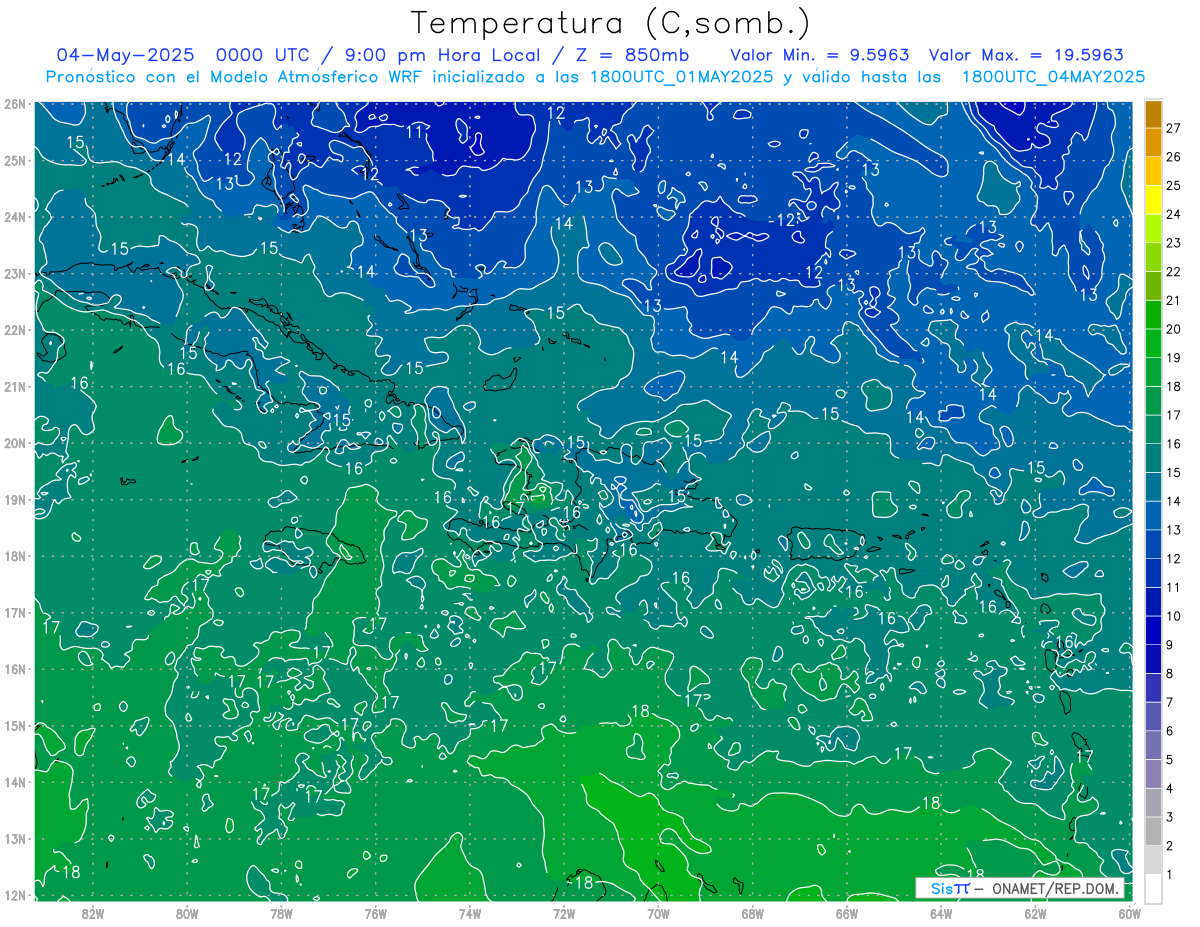The image size is (1200, 927).
Task: Click the longitude axis label '74W'
Action: pyautogui.click(x=470, y=912)
